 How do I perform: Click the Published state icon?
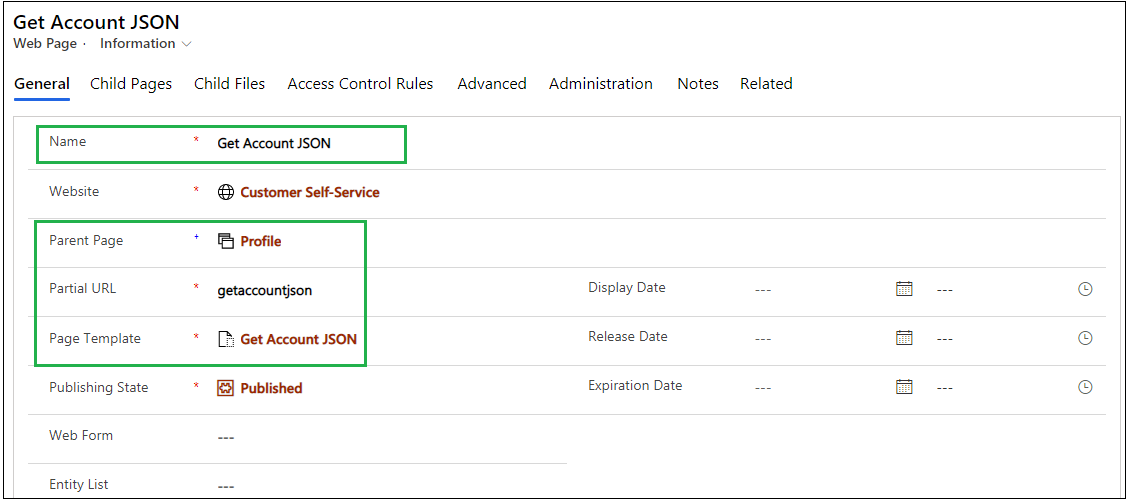point(226,388)
